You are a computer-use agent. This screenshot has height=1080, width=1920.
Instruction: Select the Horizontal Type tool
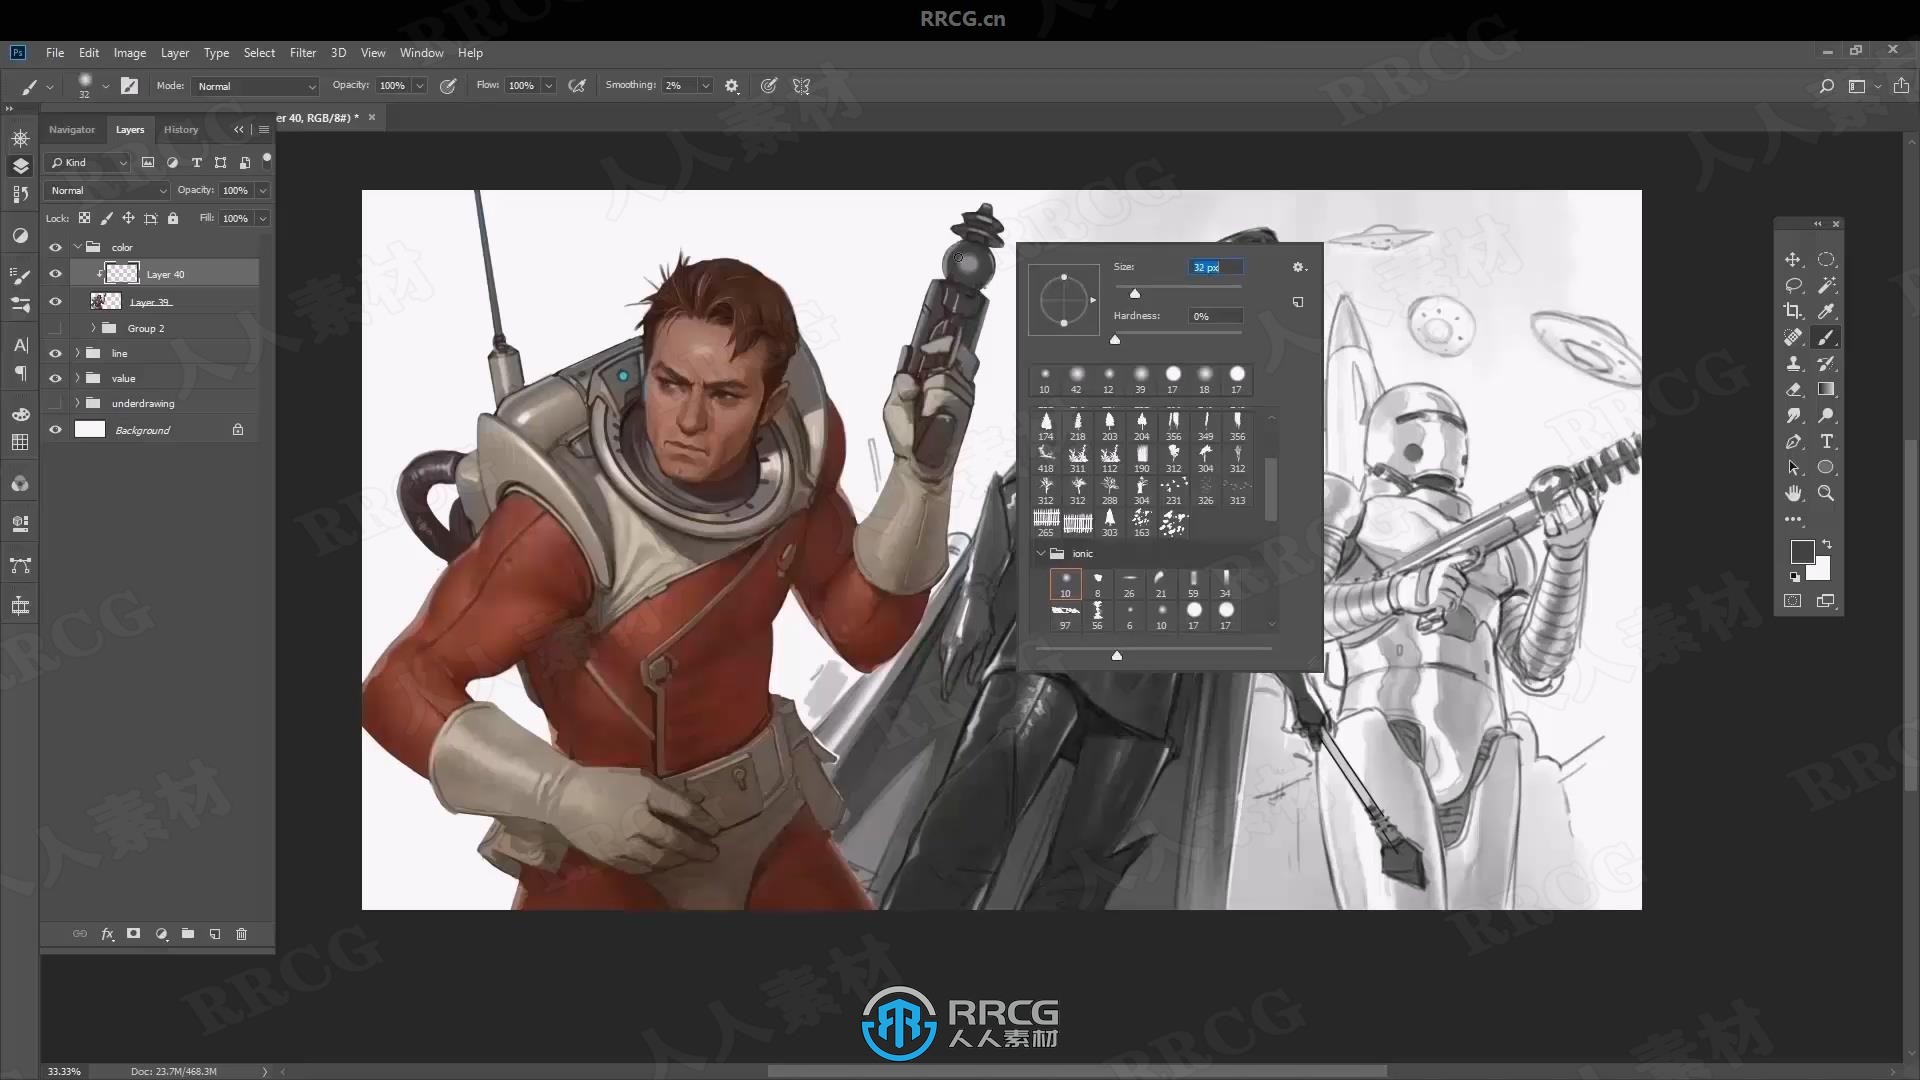tap(1826, 442)
